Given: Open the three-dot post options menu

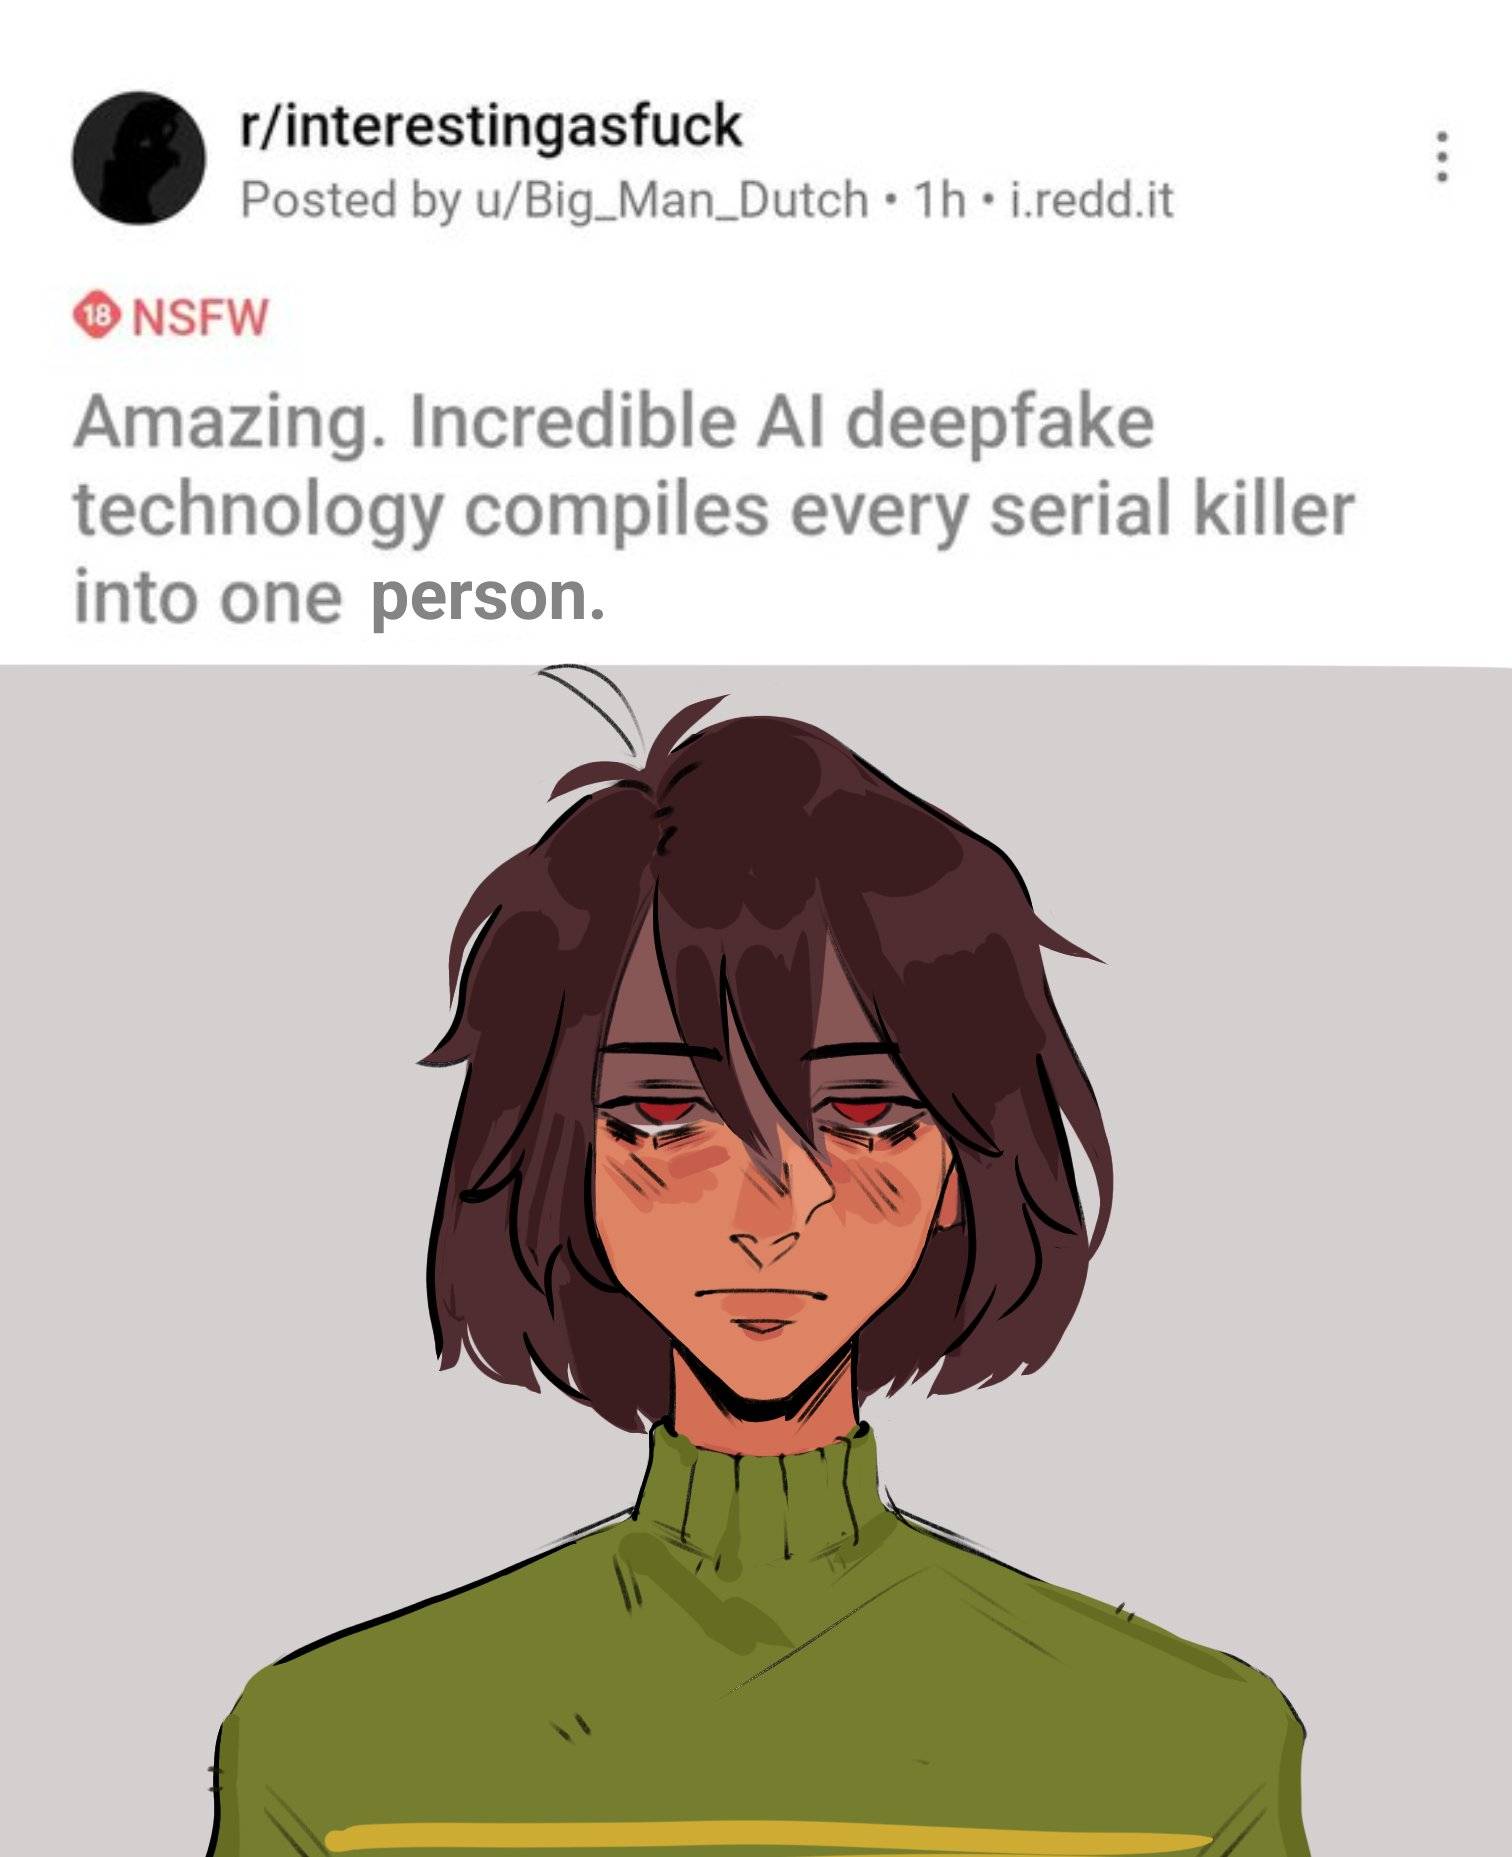Looking at the screenshot, I should point(1441,156).
